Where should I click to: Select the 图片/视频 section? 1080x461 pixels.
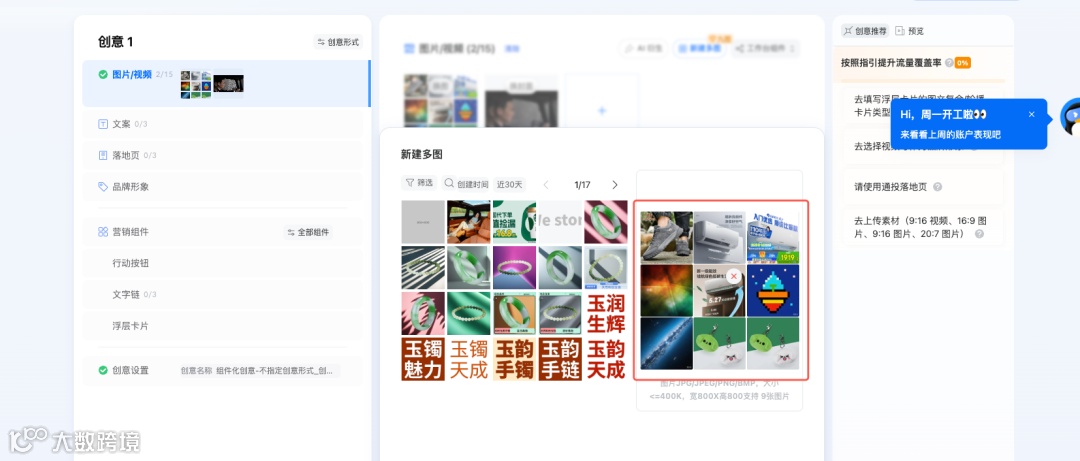point(225,83)
